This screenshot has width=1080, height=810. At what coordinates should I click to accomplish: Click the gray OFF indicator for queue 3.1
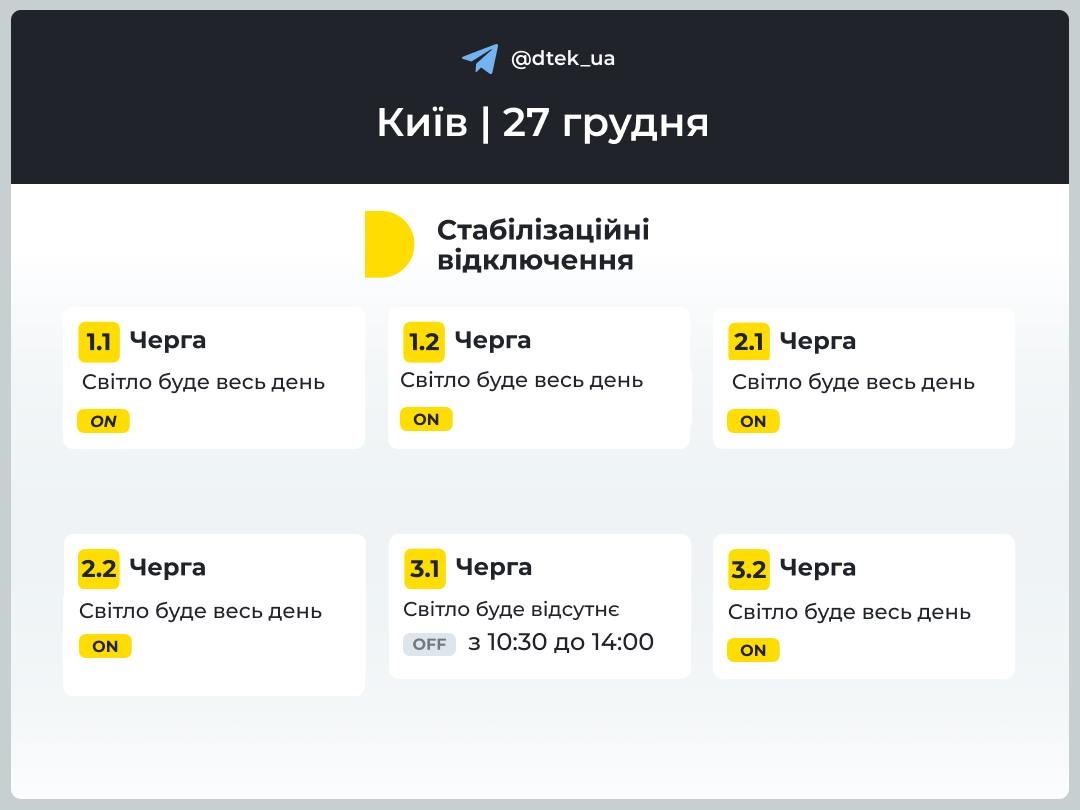[x=429, y=644]
